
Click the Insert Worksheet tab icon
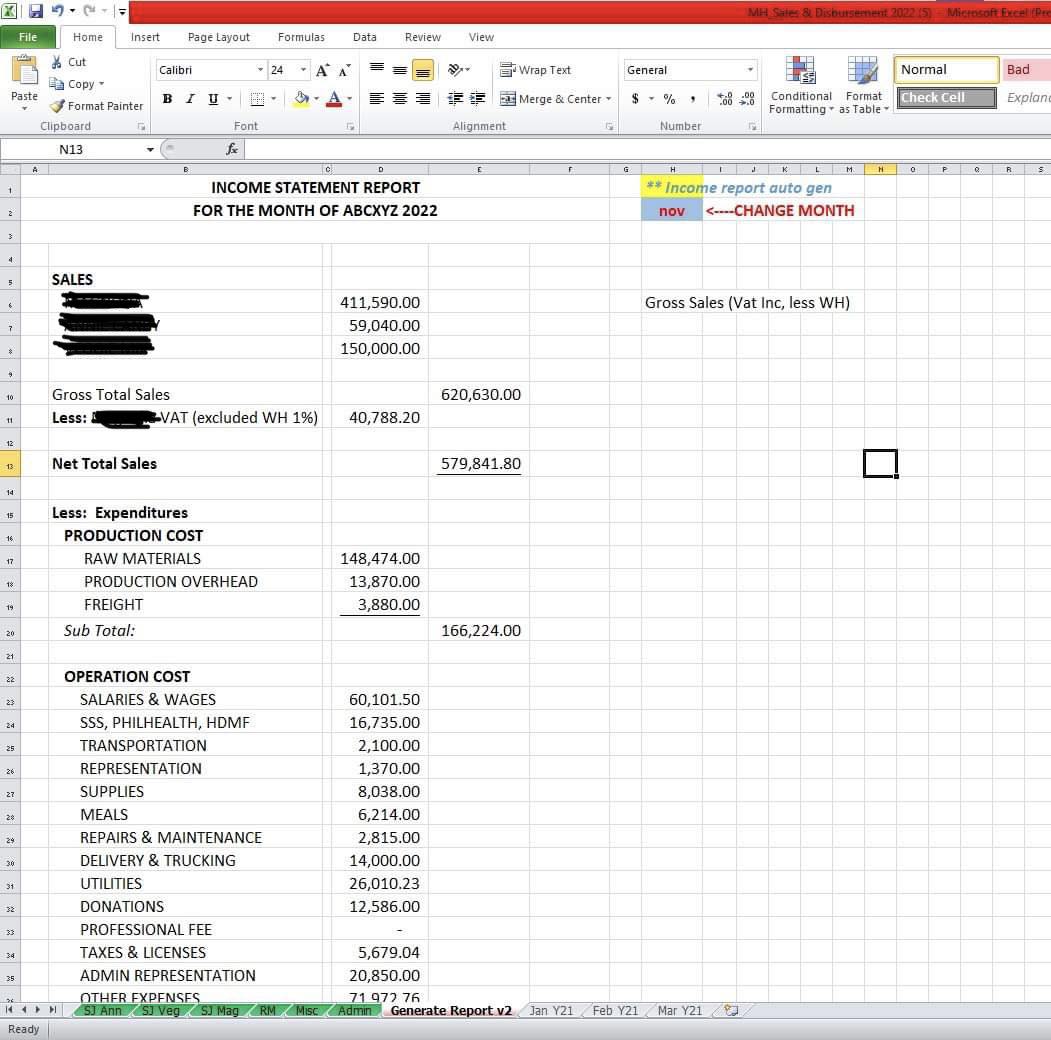[731, 1011]
